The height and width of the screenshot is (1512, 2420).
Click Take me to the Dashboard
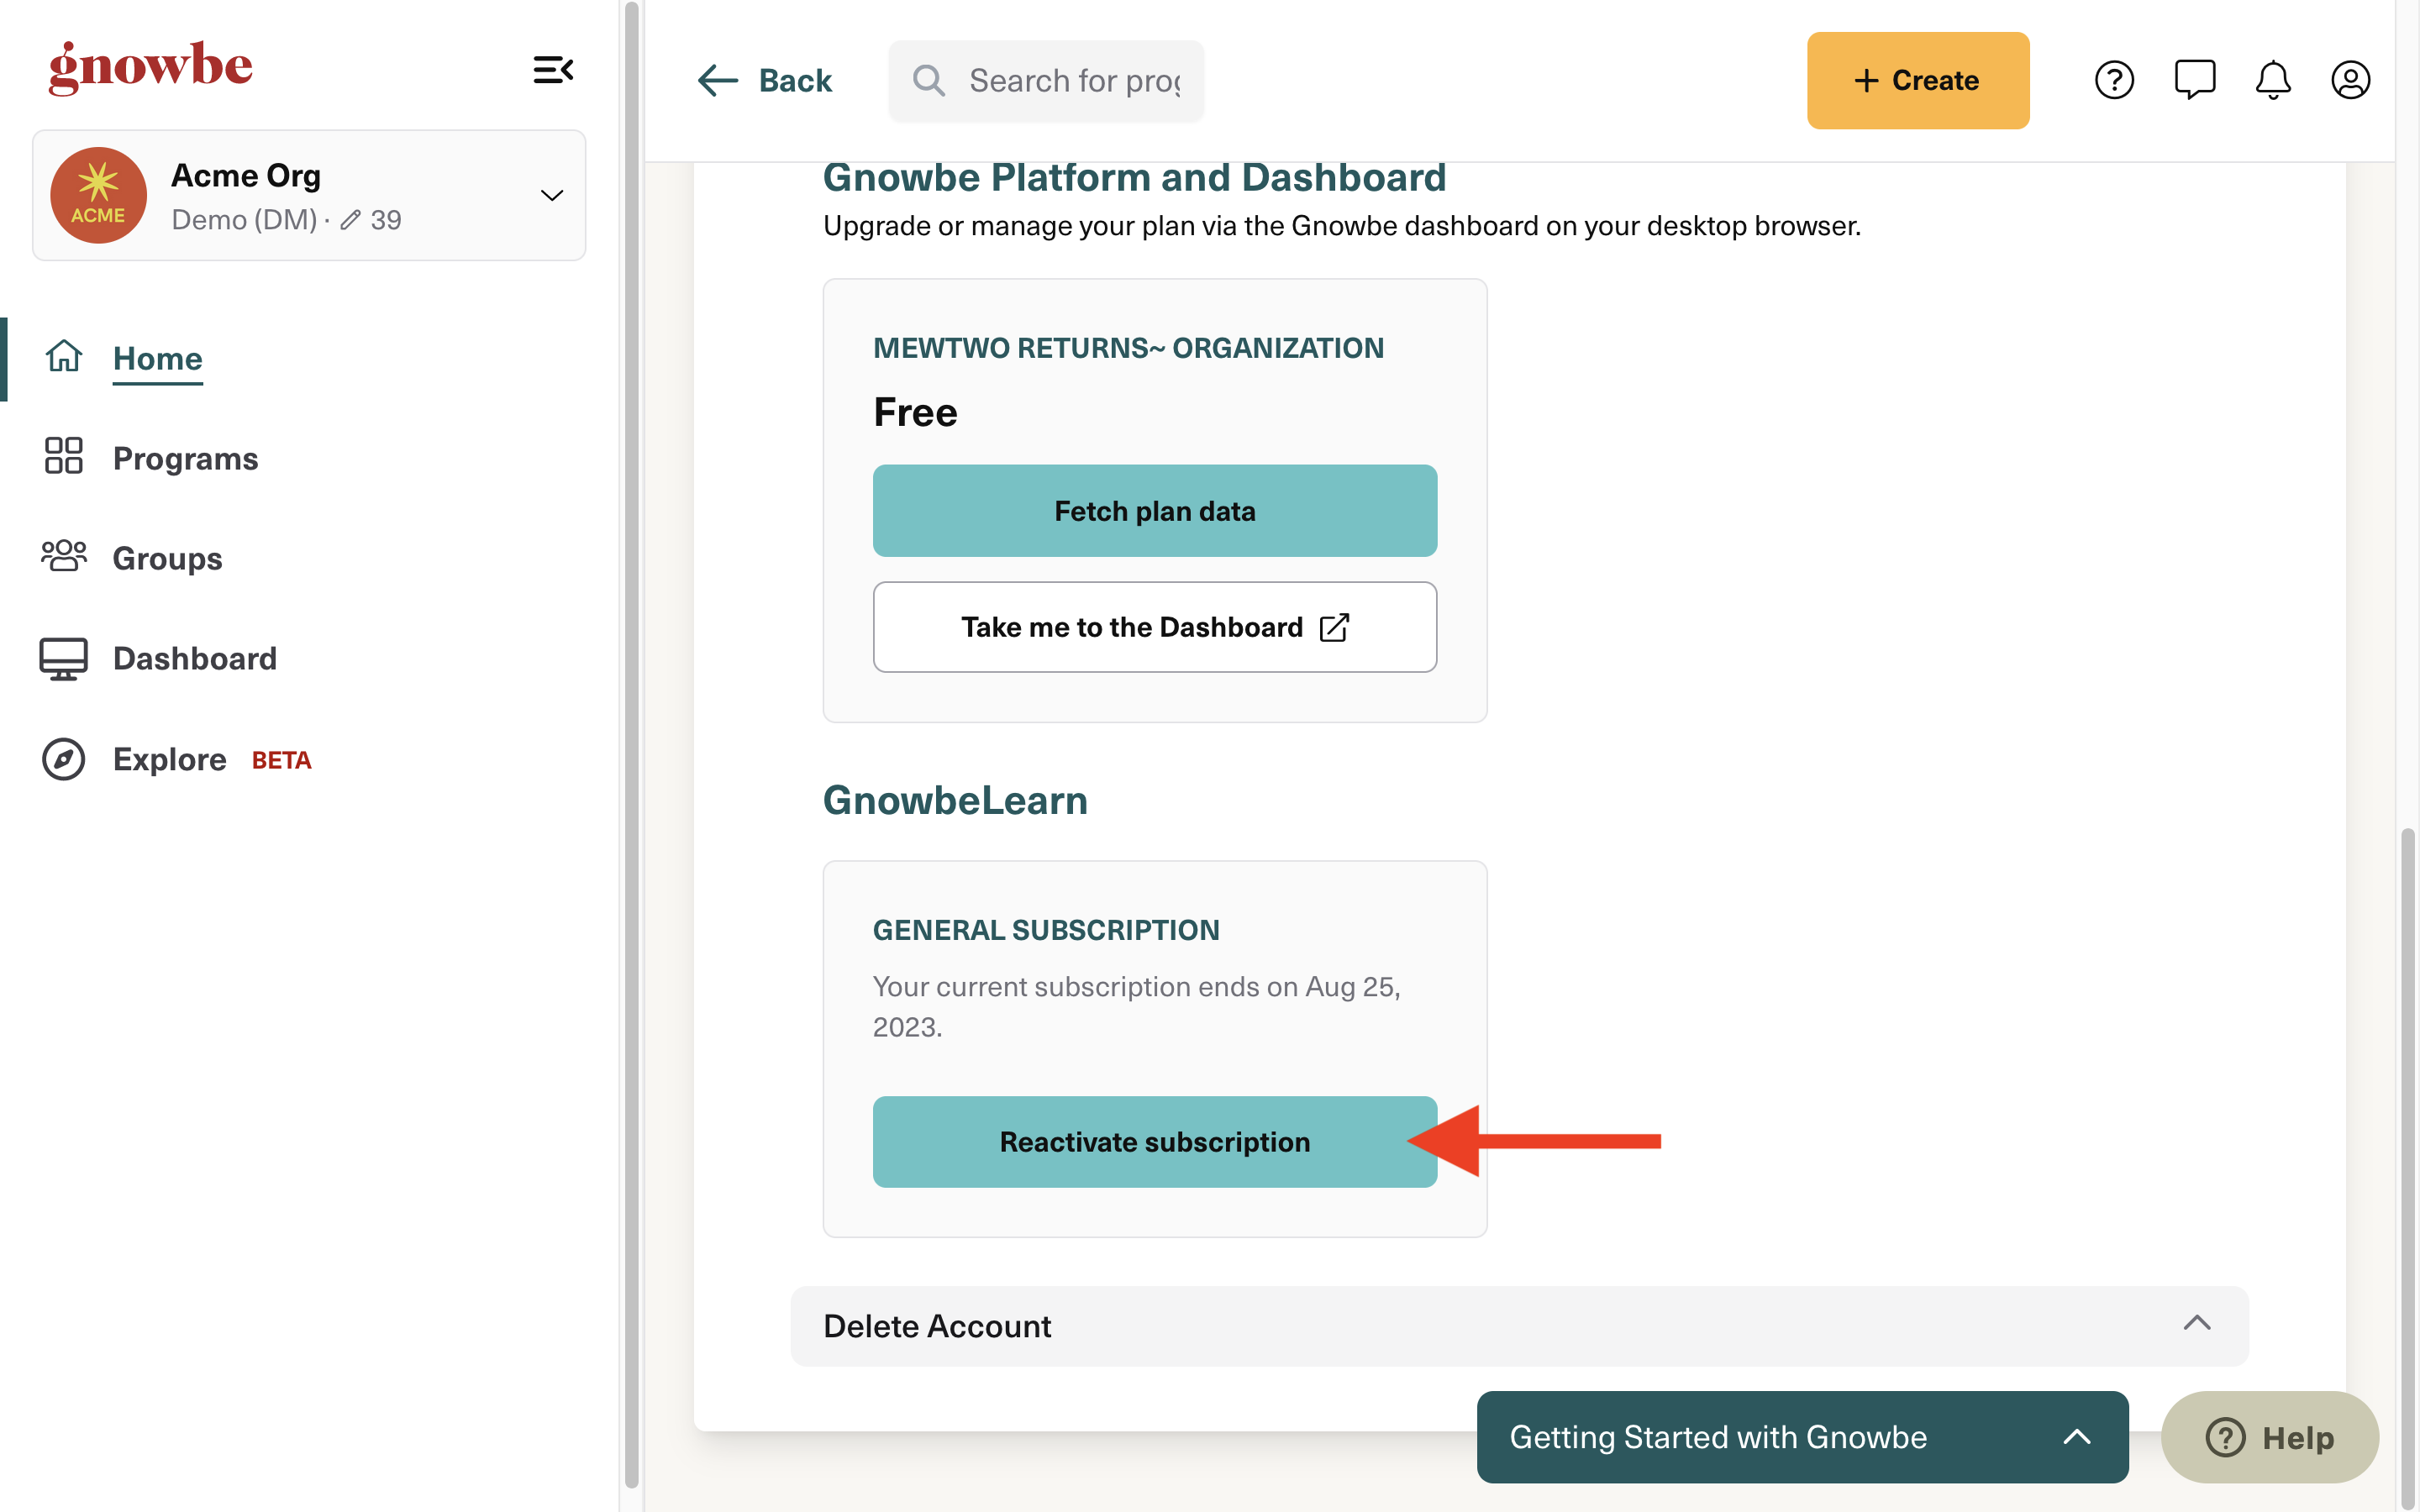click(1155, 627)
